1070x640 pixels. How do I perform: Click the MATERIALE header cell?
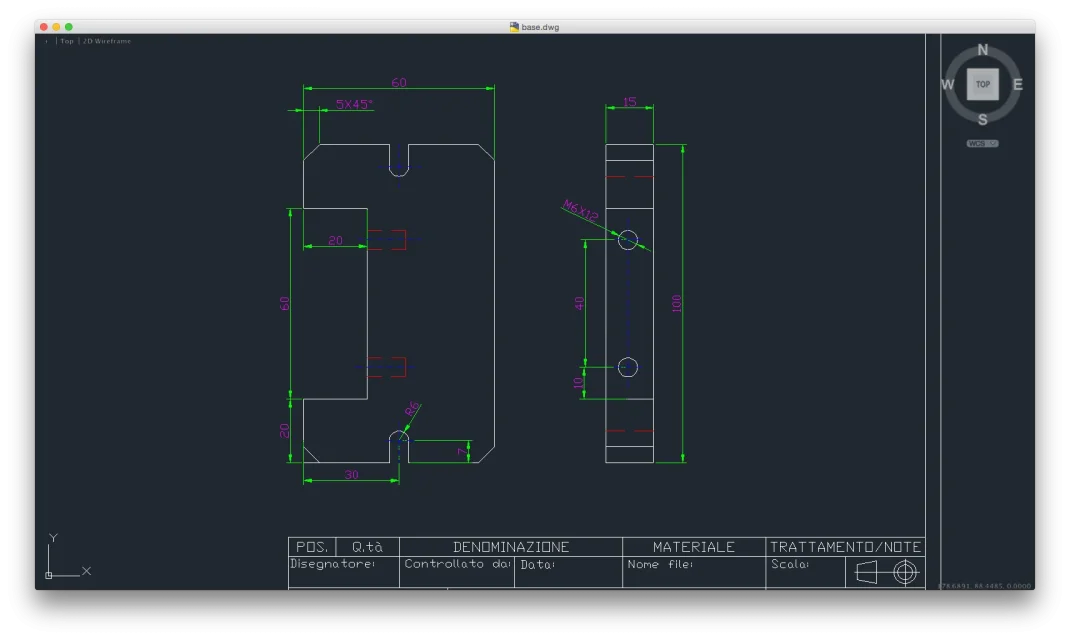(x=693, y=547)
